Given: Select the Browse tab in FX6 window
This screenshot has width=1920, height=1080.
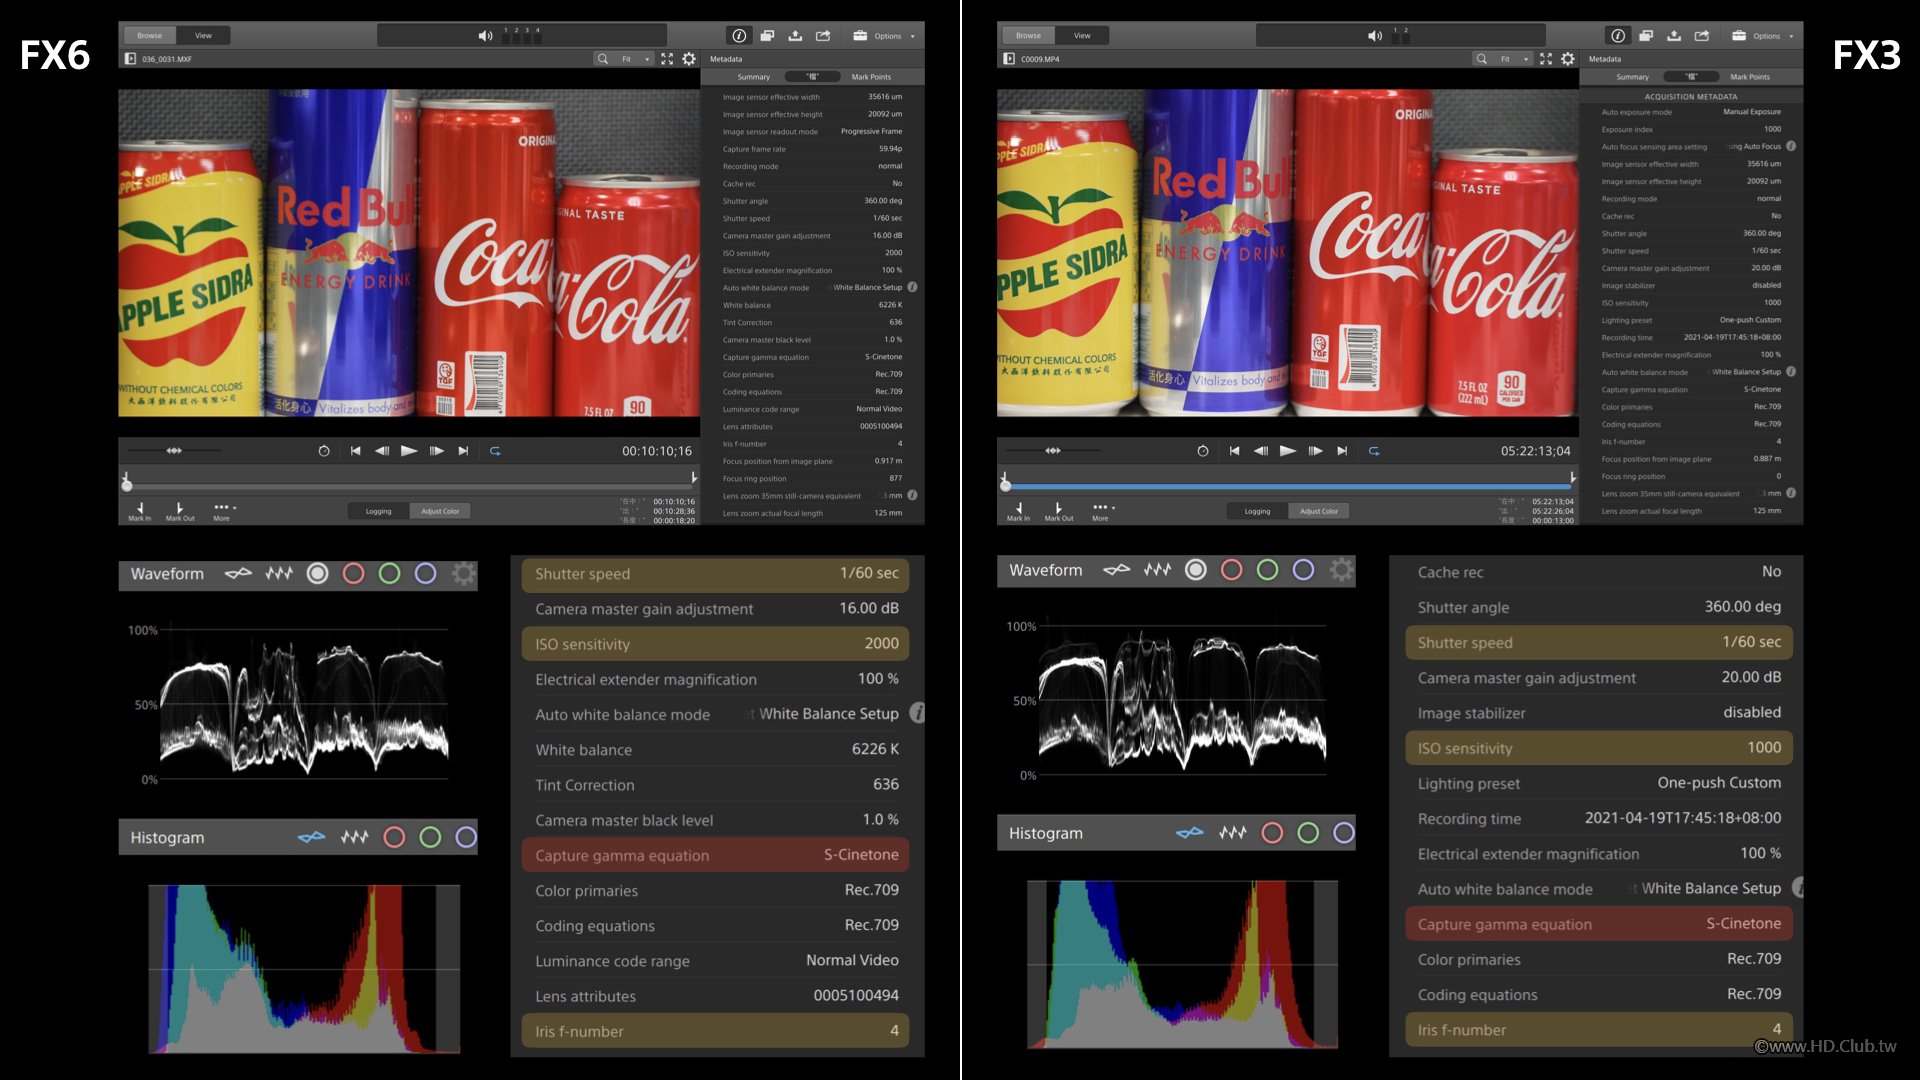Looking at the screenshot, I should tap(150, 35).
